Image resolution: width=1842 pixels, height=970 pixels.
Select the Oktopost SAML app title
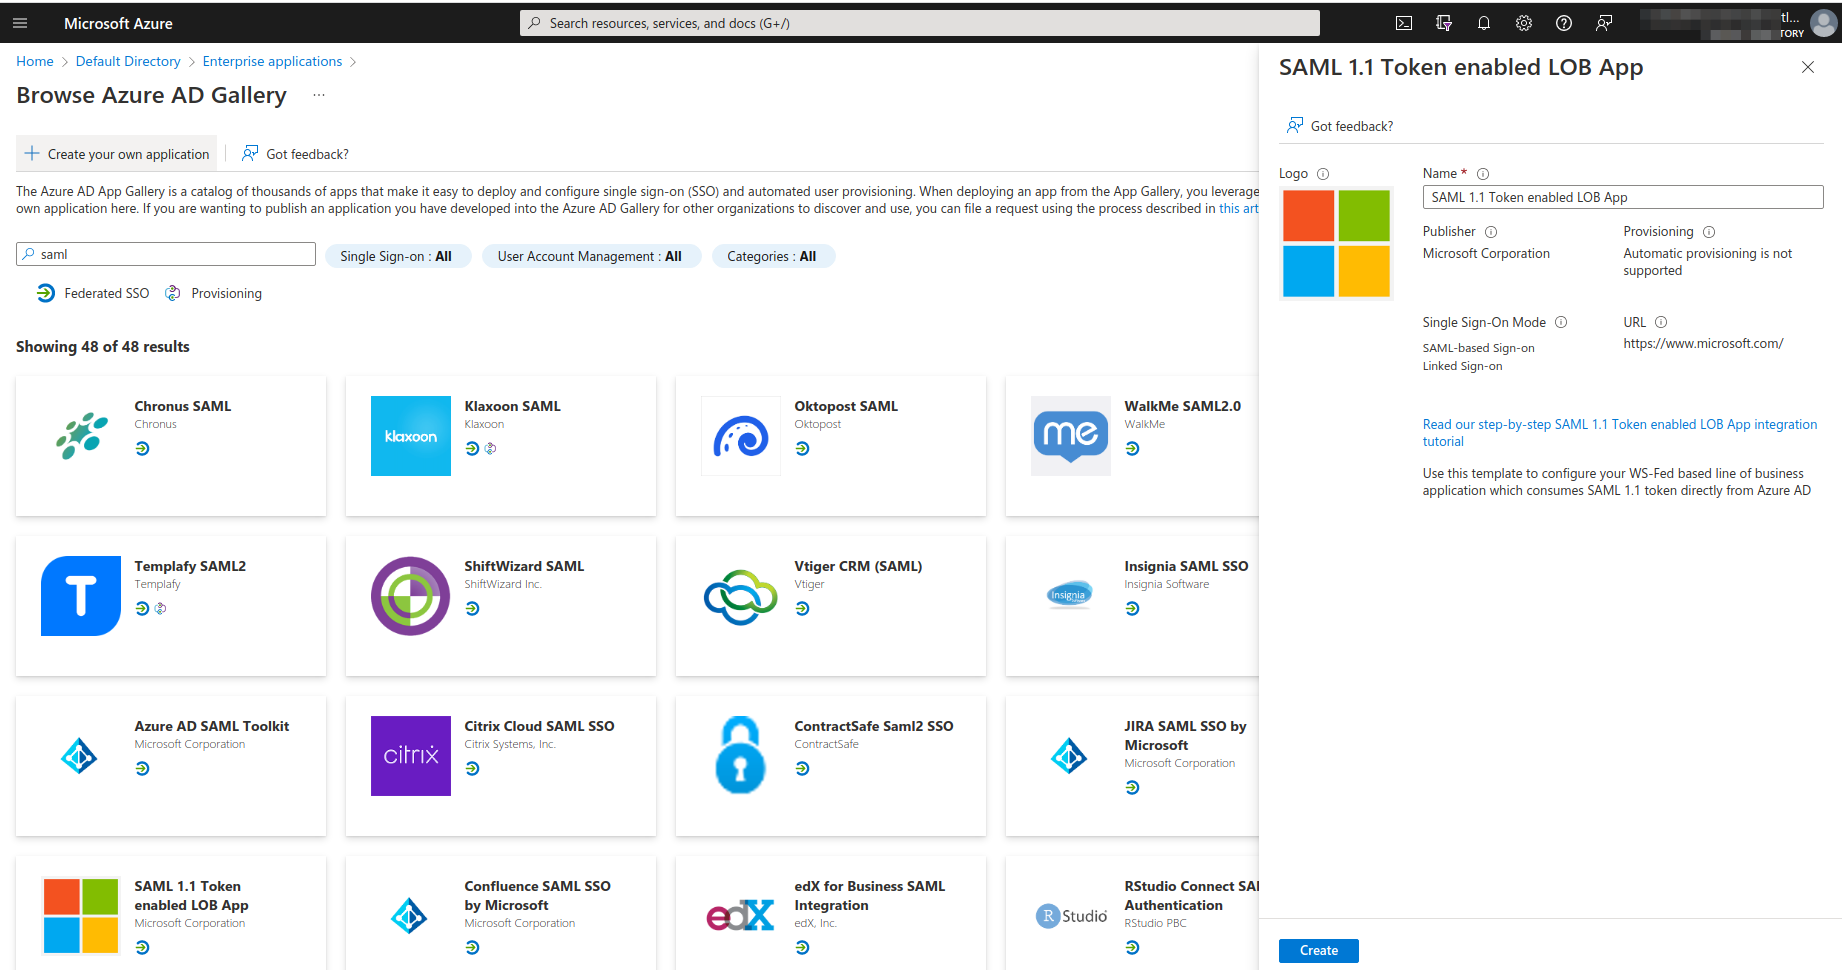tap(846, 406)
